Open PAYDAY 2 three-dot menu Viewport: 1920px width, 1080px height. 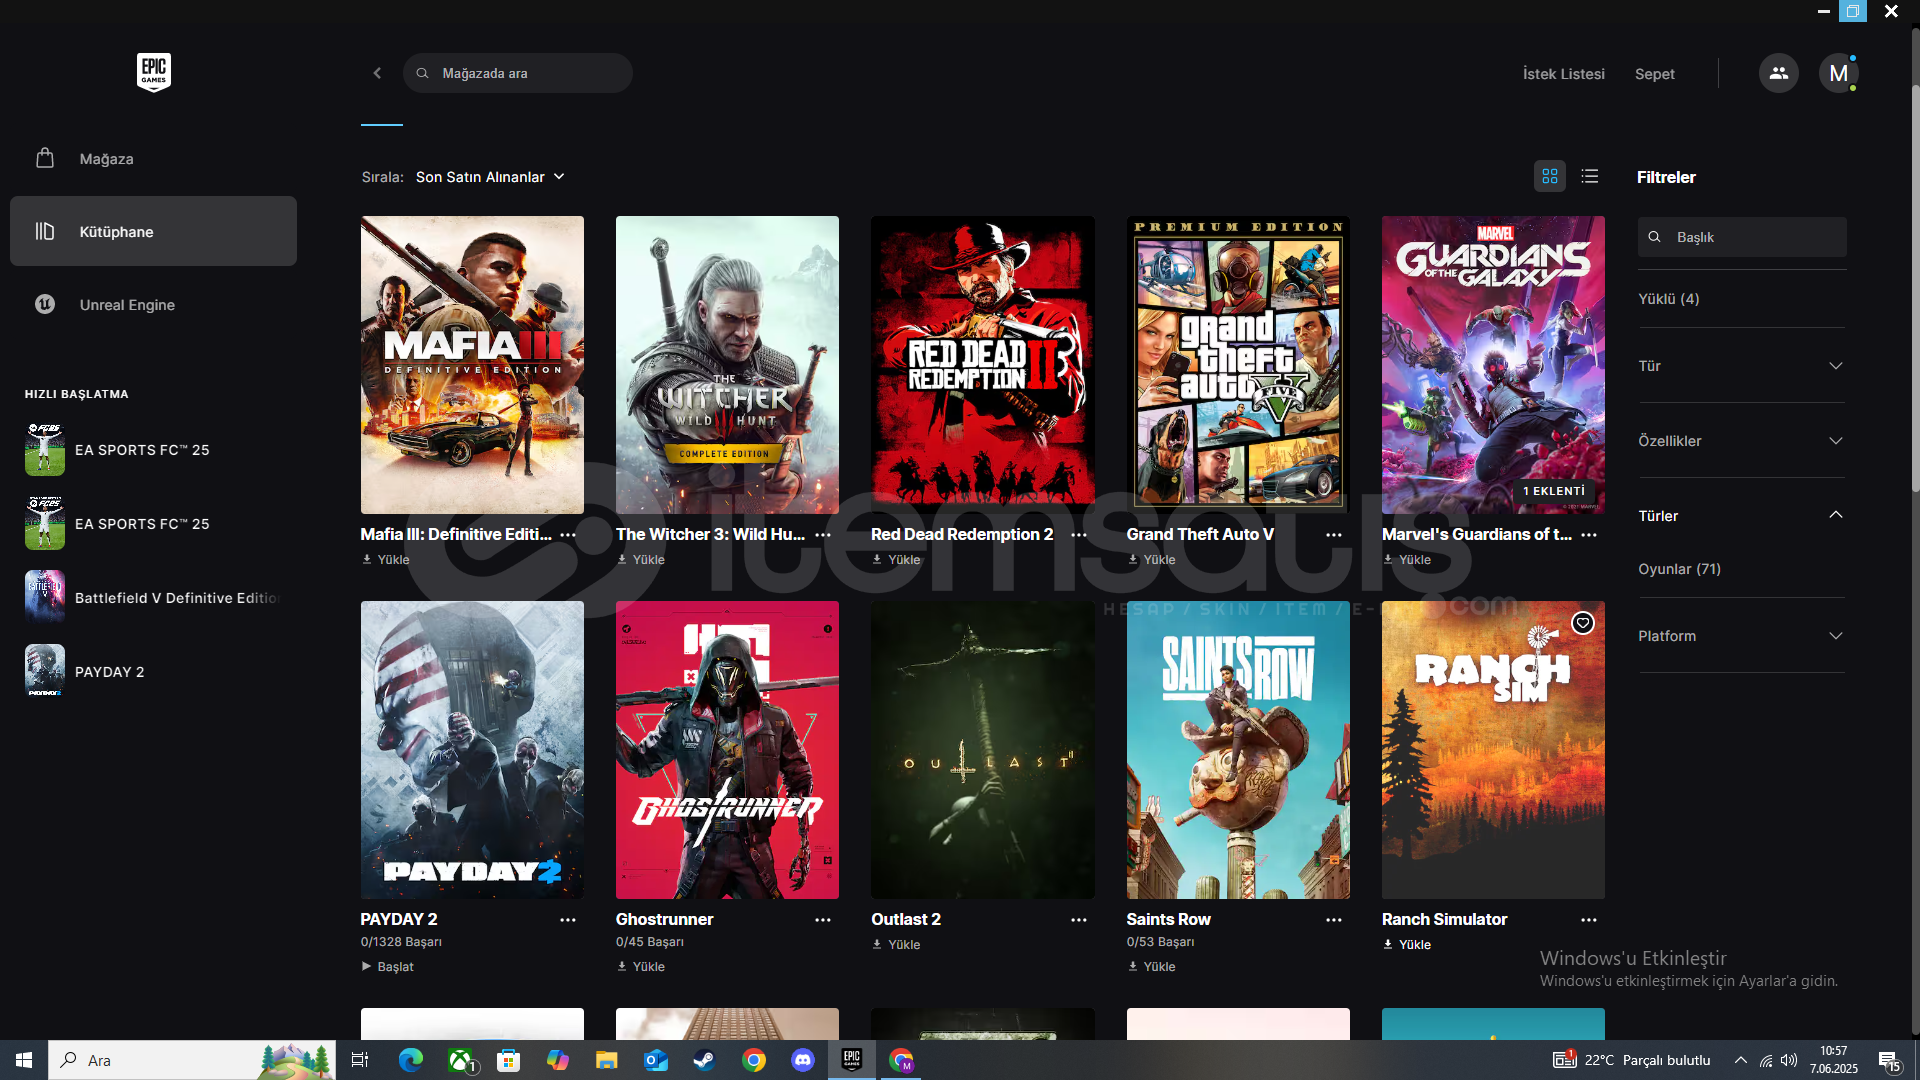(568, 920)
